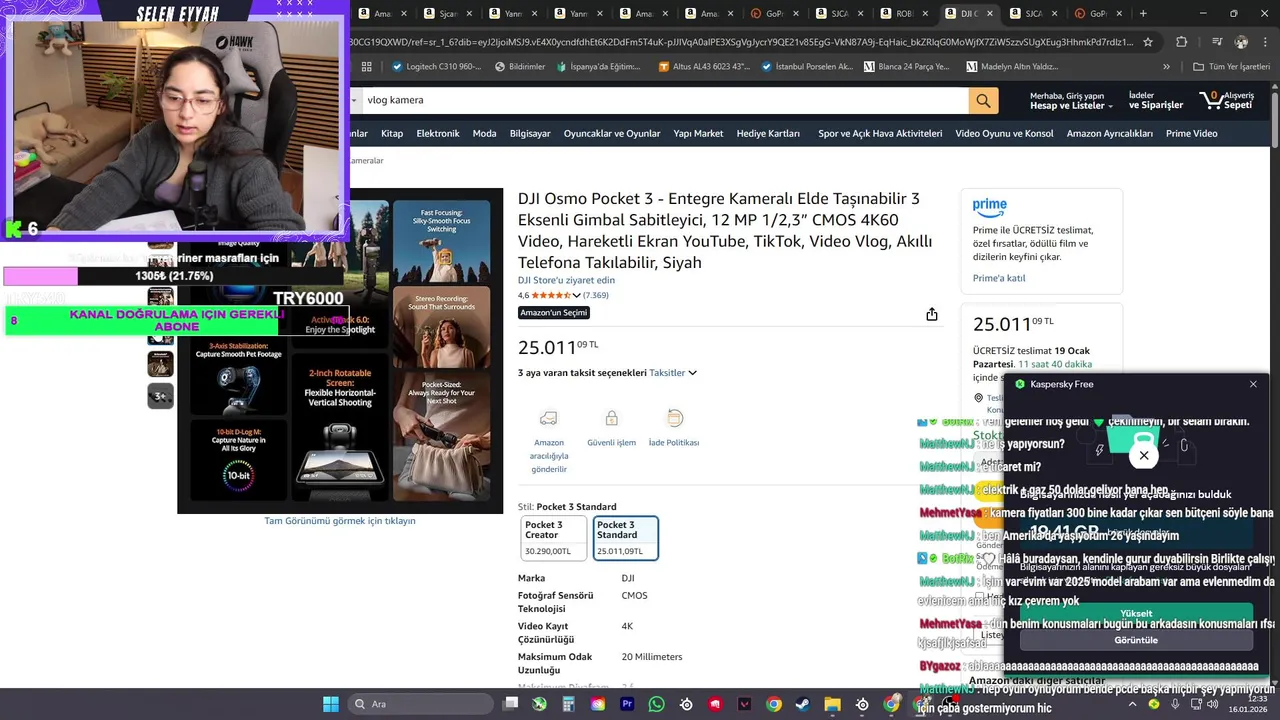
Task: Click the Prime'a katıl link
Action: pos(999,278)
